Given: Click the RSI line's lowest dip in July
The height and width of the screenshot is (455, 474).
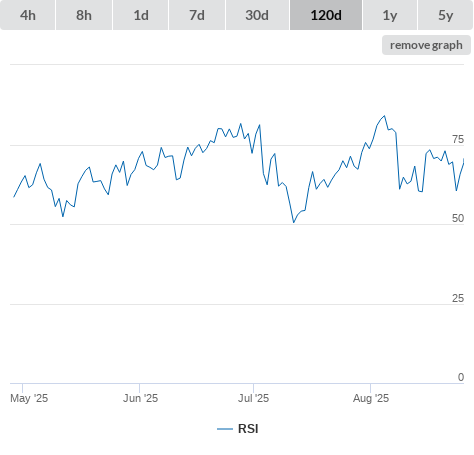Looking at the screenshot, I should pyautogui.click(x=294, y=222).
